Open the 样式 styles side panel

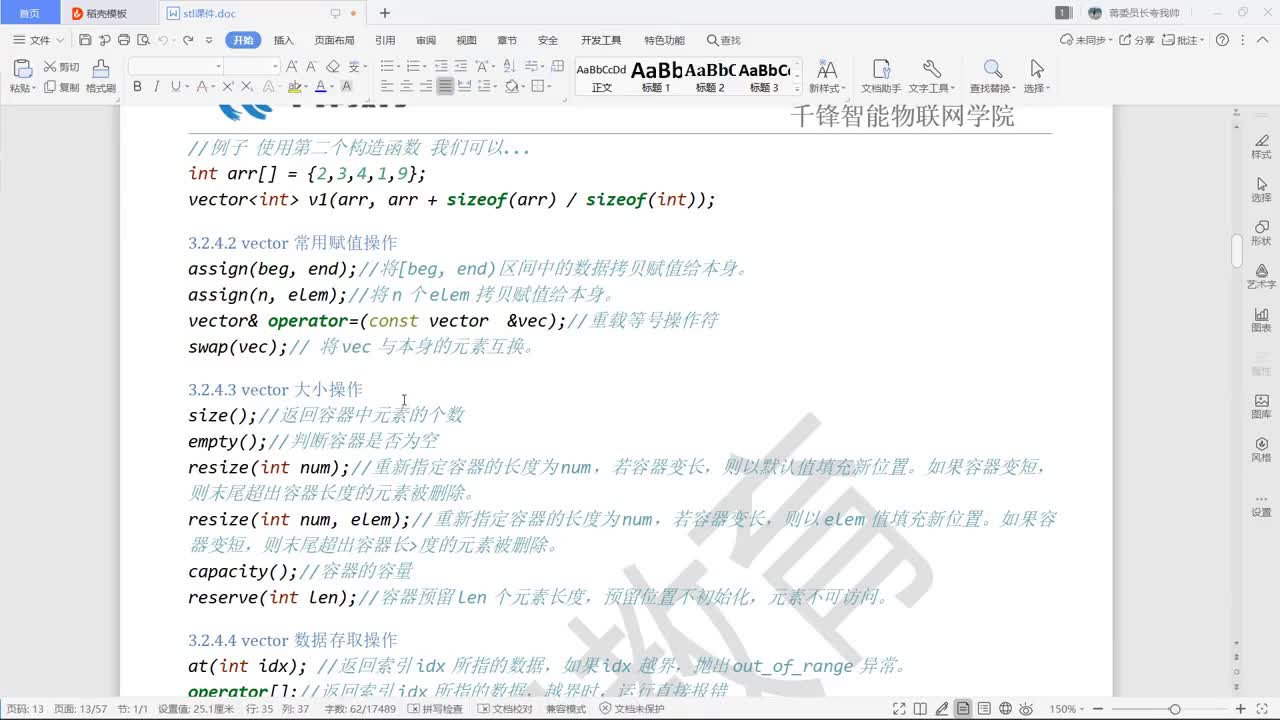point(1261,146)
